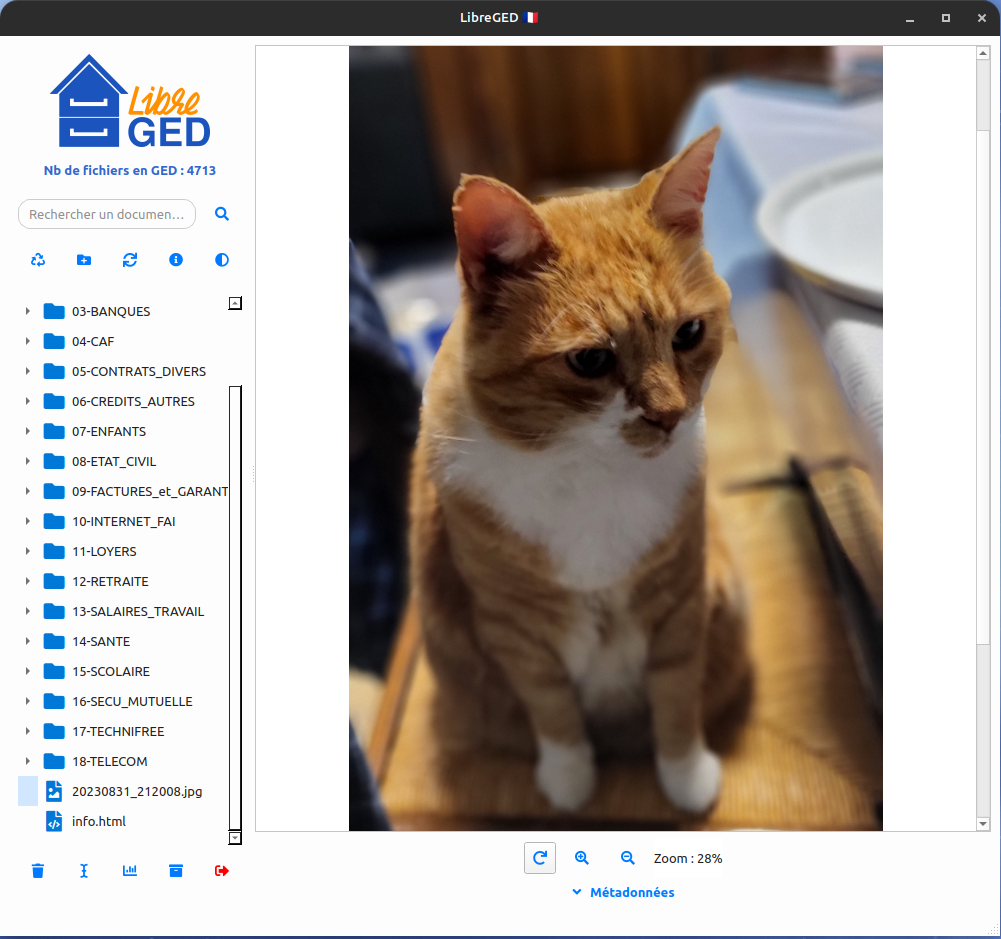This screenshot has height=939, width=1001.
Task: Expand the 14-SANTE folder arrow
Action: (28, 642)
